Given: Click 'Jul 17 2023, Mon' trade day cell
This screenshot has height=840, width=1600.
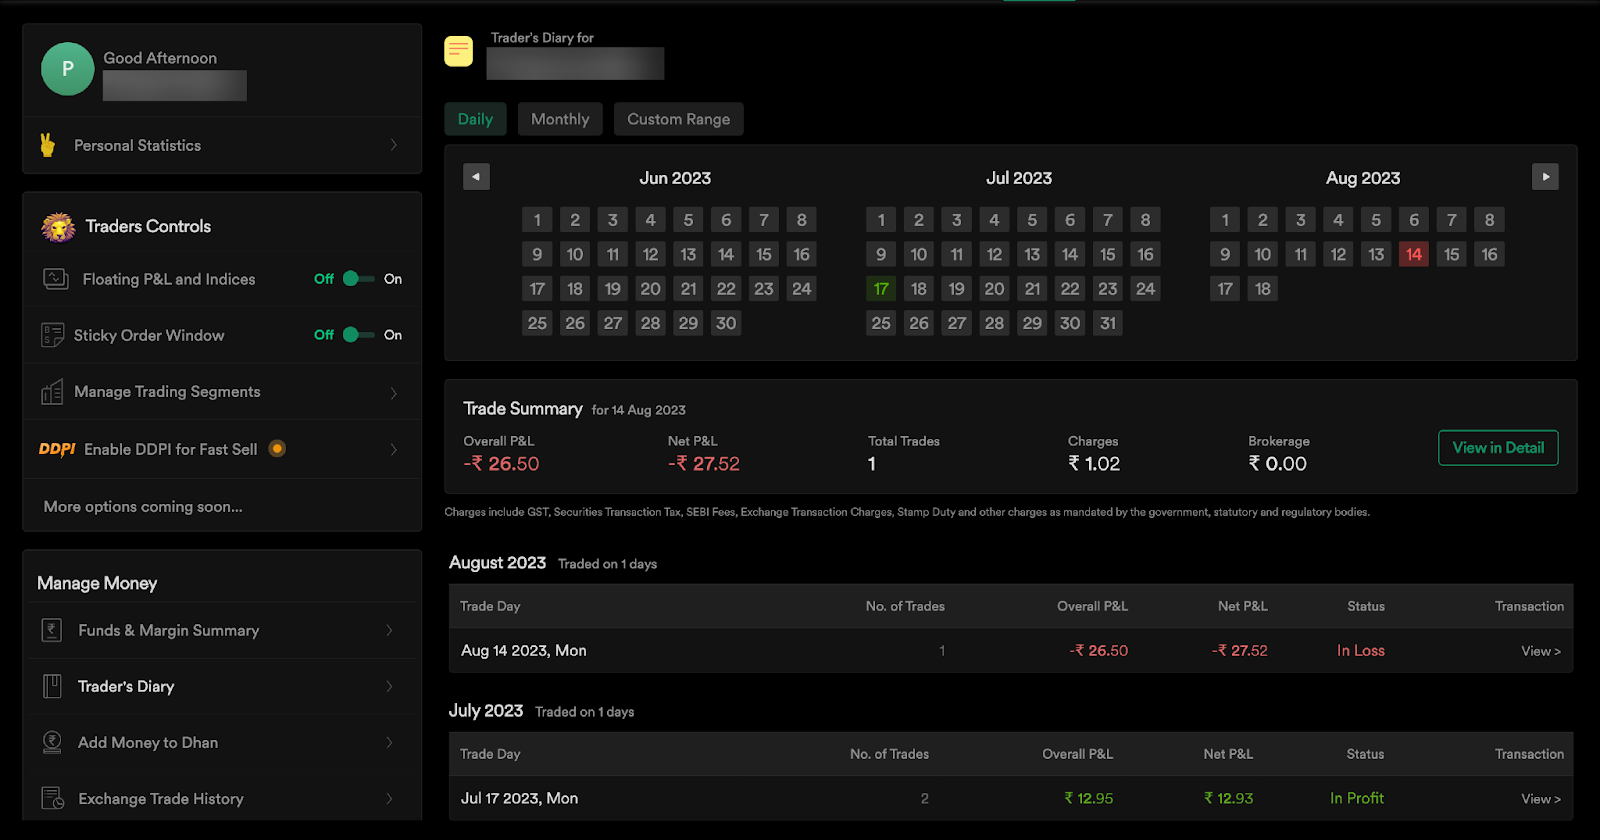Looking at the screenshot, I should [x=519, y=799].
